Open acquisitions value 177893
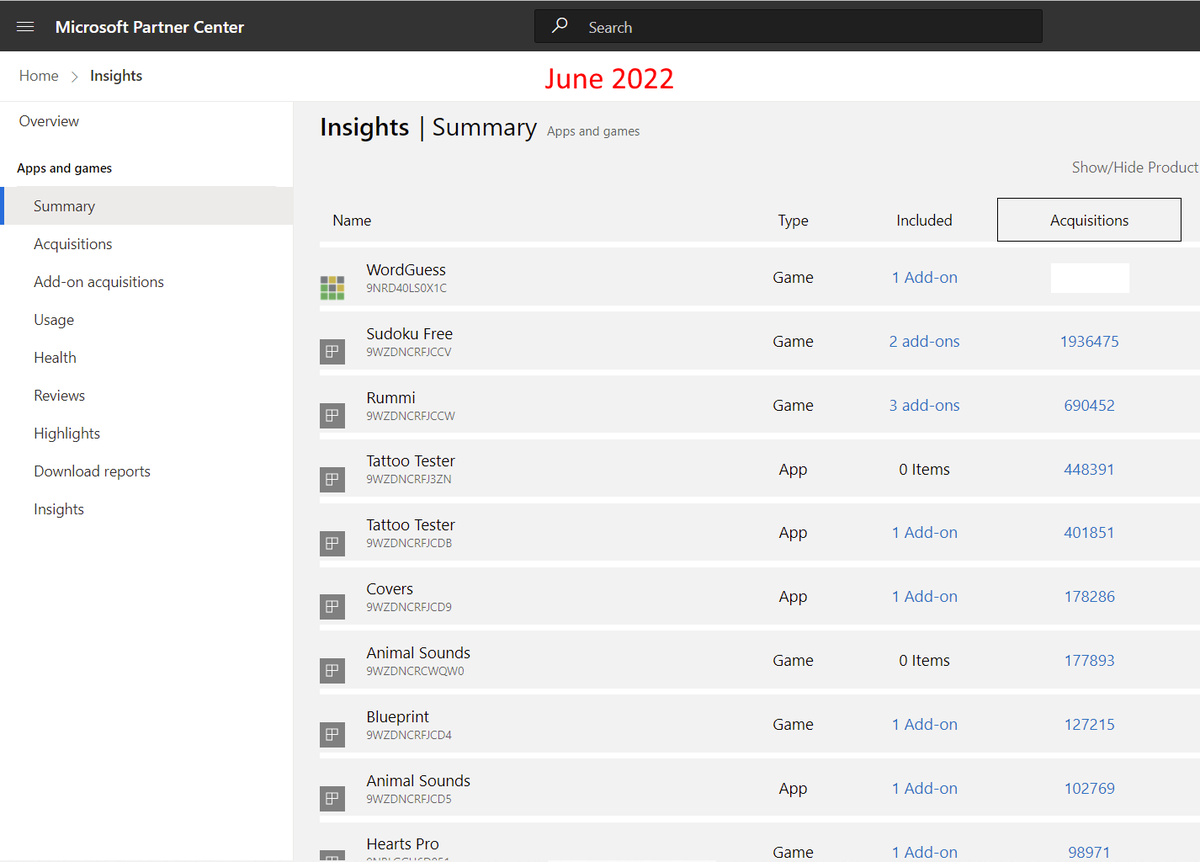Image resolution: width=1200 pixels, height=862 pixels. pos(1089,661)
